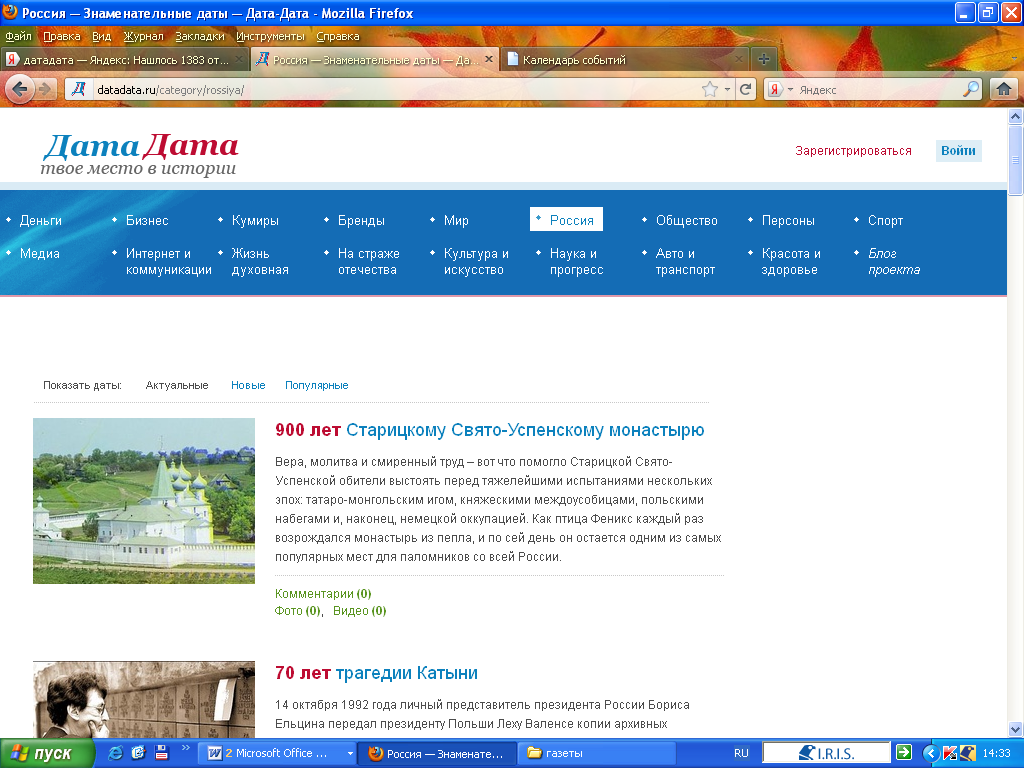Image resolution: width=1024 pixels, height=768 pixels.
Task: Open the Бренды category
Action: [x=361, y=220]
